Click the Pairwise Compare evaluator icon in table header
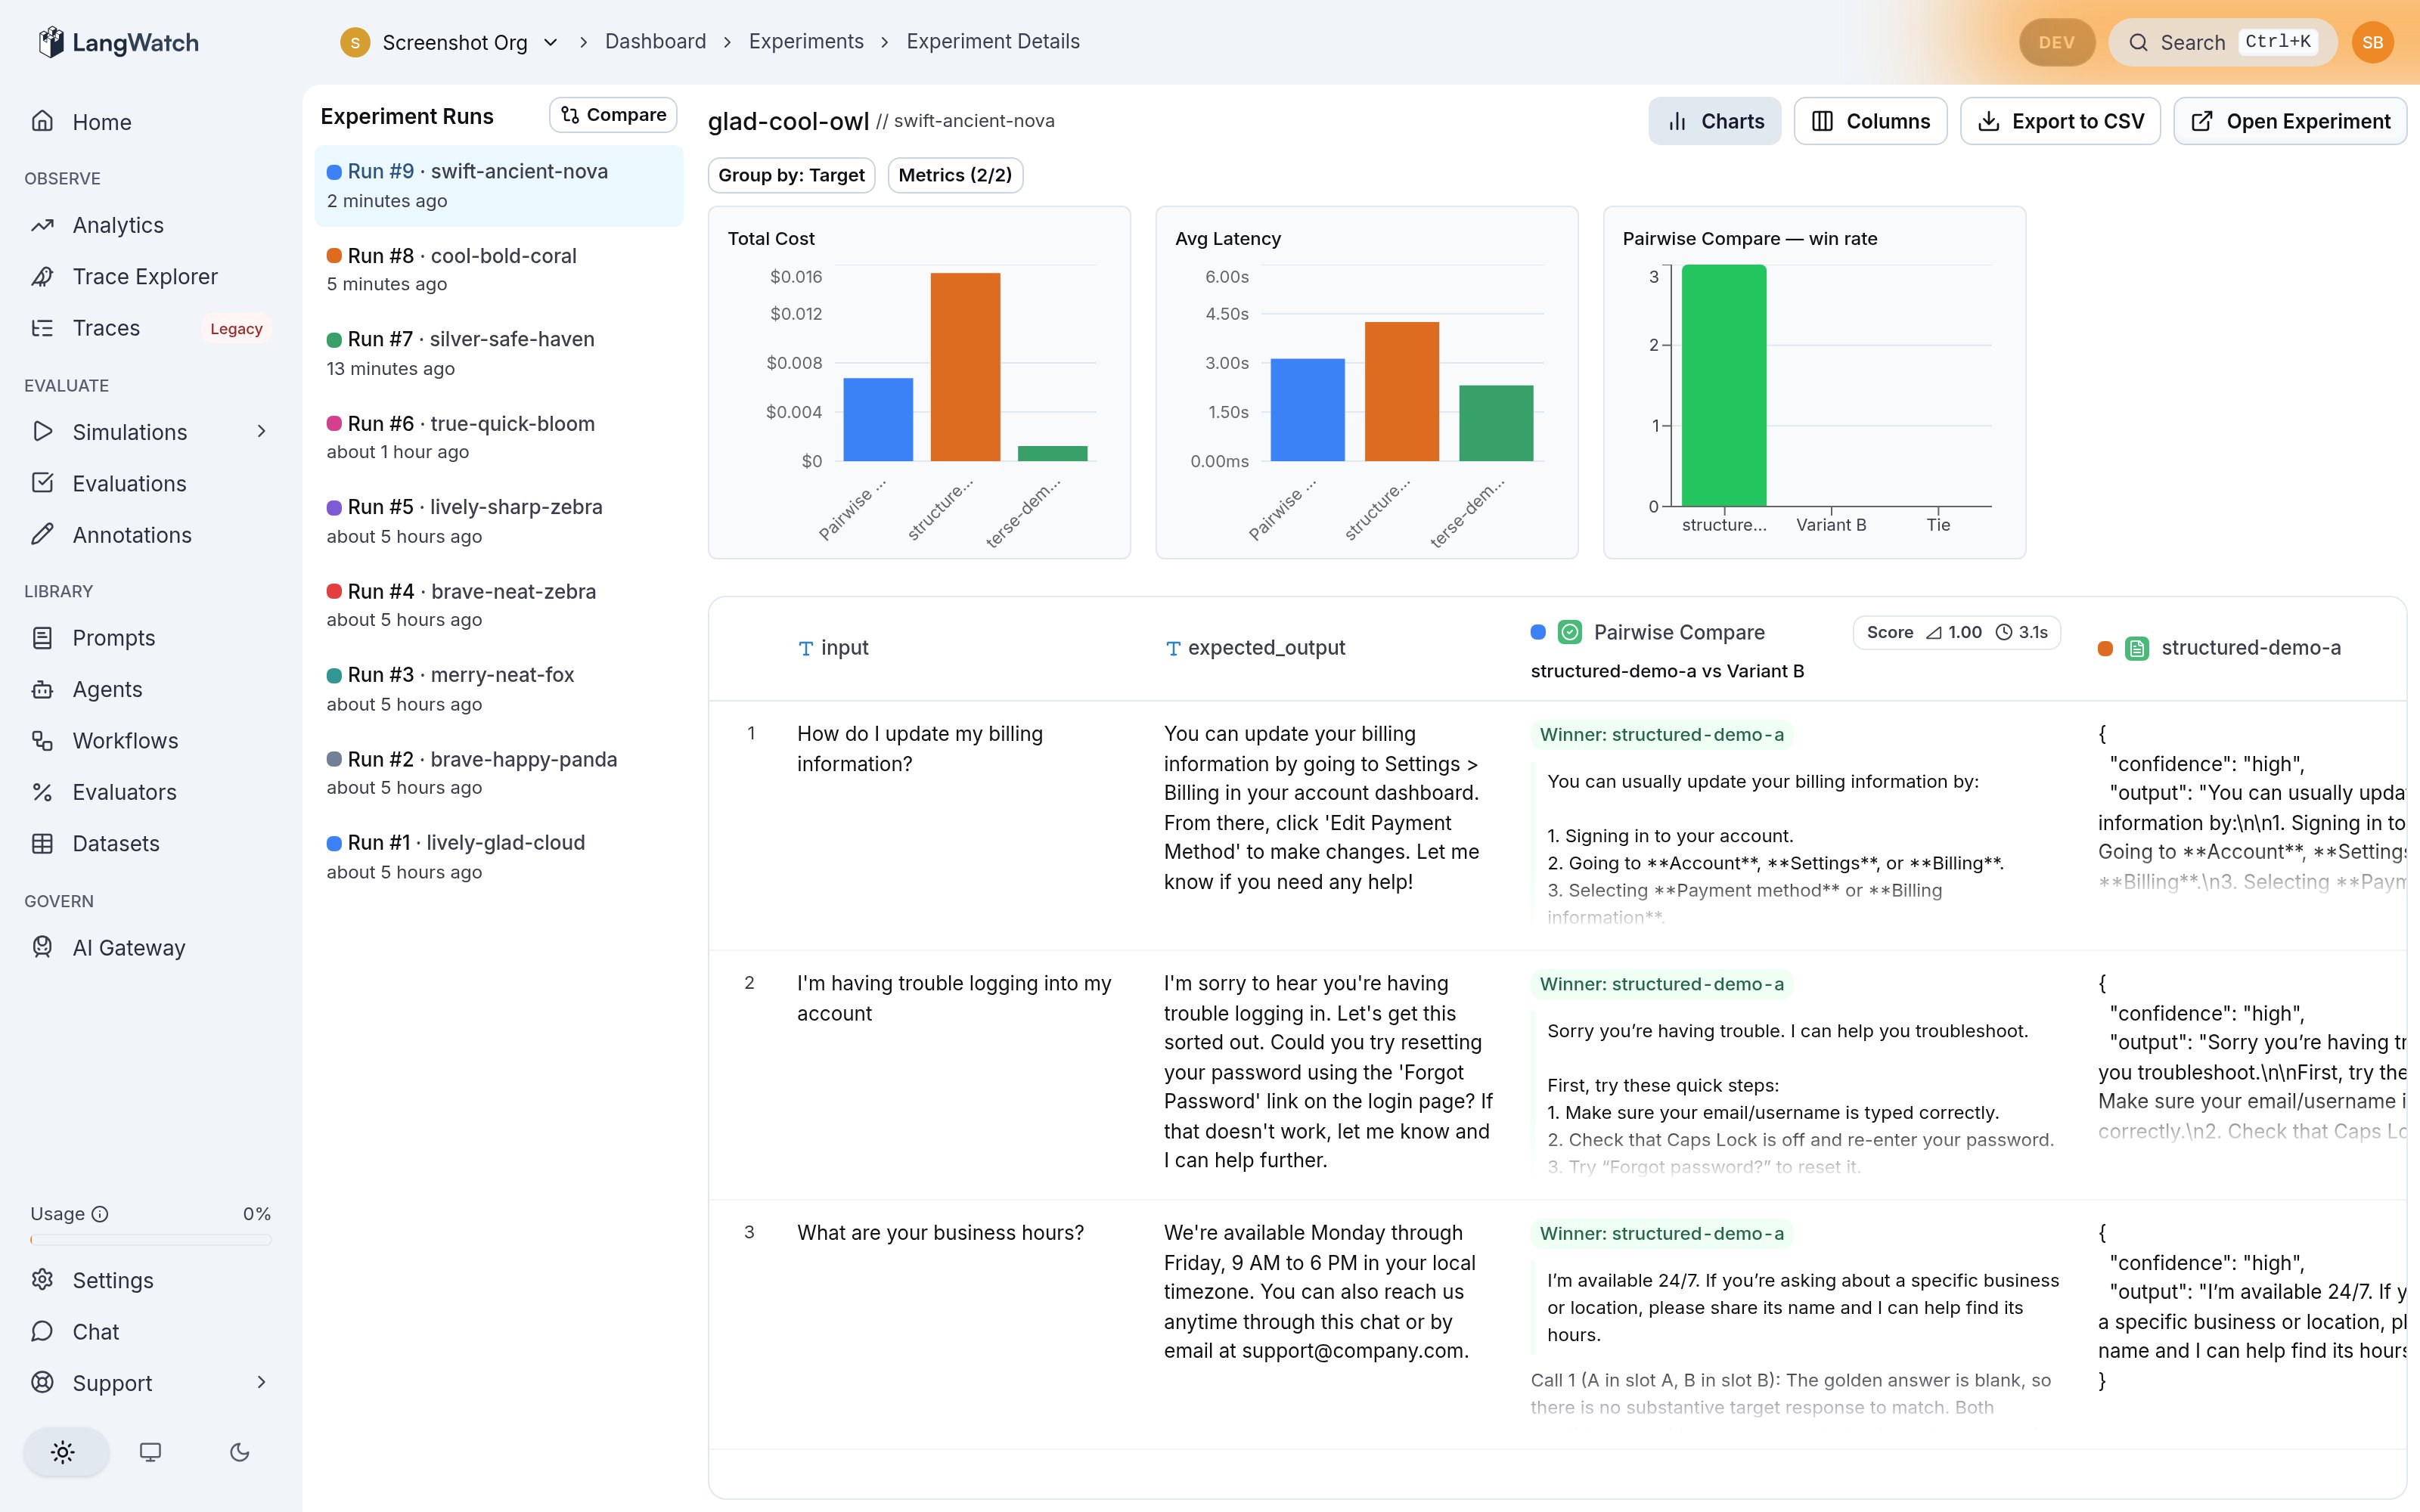This screenshot has height=1512, width=2420. [1570, 632]
